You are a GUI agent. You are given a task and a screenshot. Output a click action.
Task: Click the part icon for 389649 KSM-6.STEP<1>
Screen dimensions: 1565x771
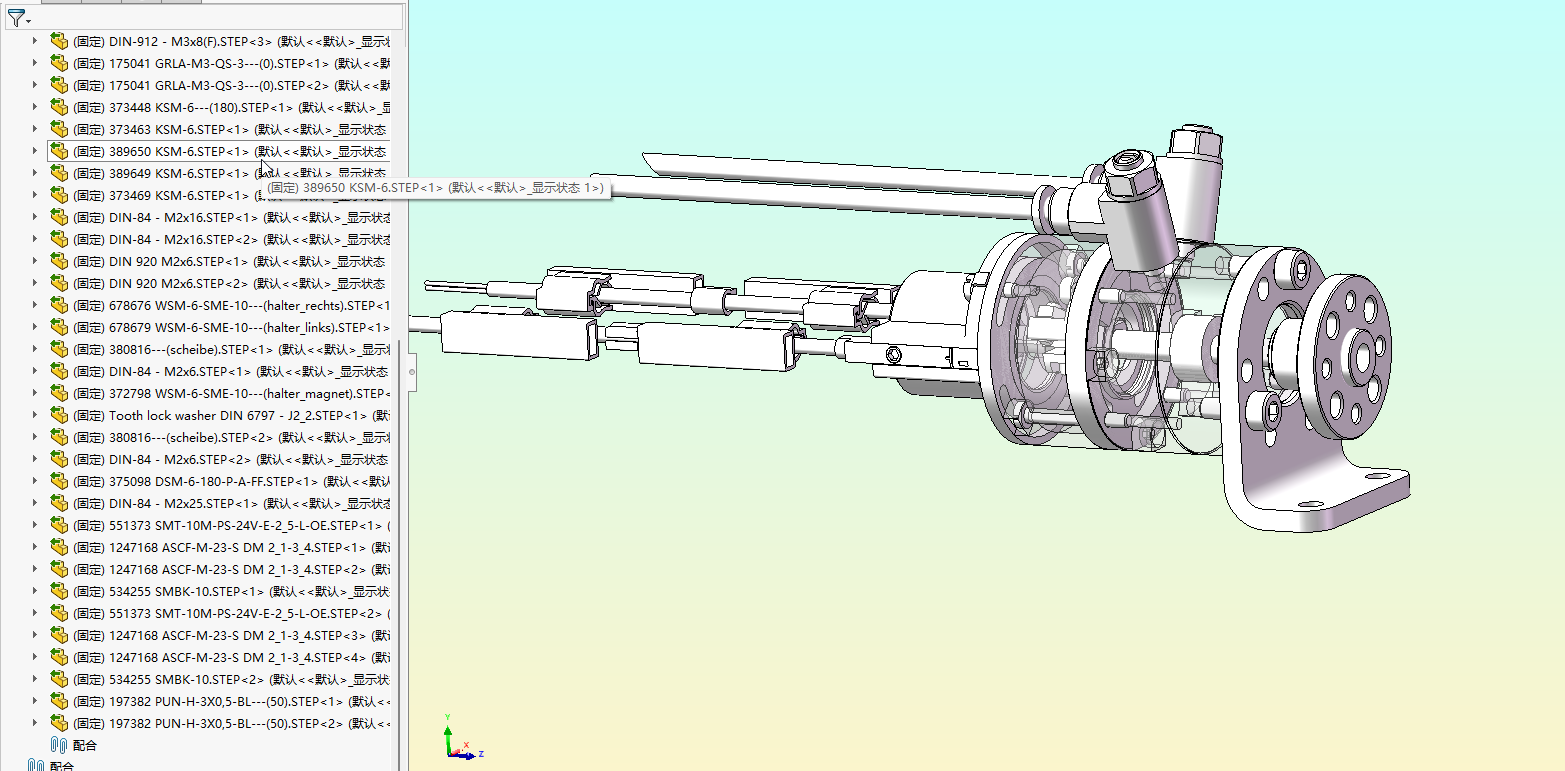(x=59, y=173)
